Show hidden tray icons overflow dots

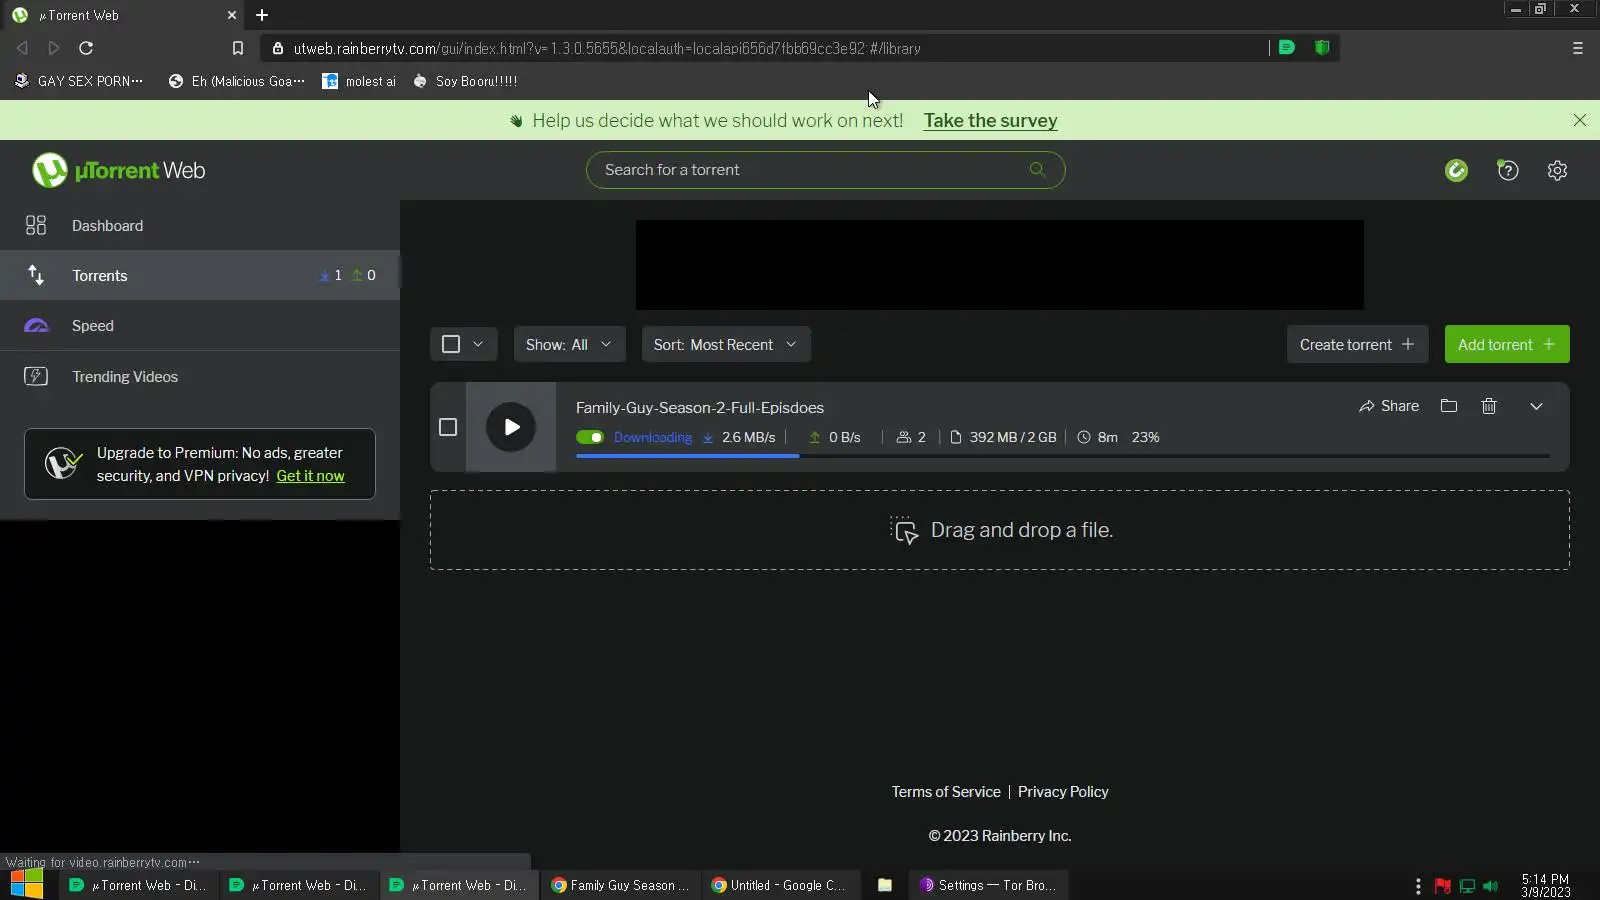[1418, 886]
